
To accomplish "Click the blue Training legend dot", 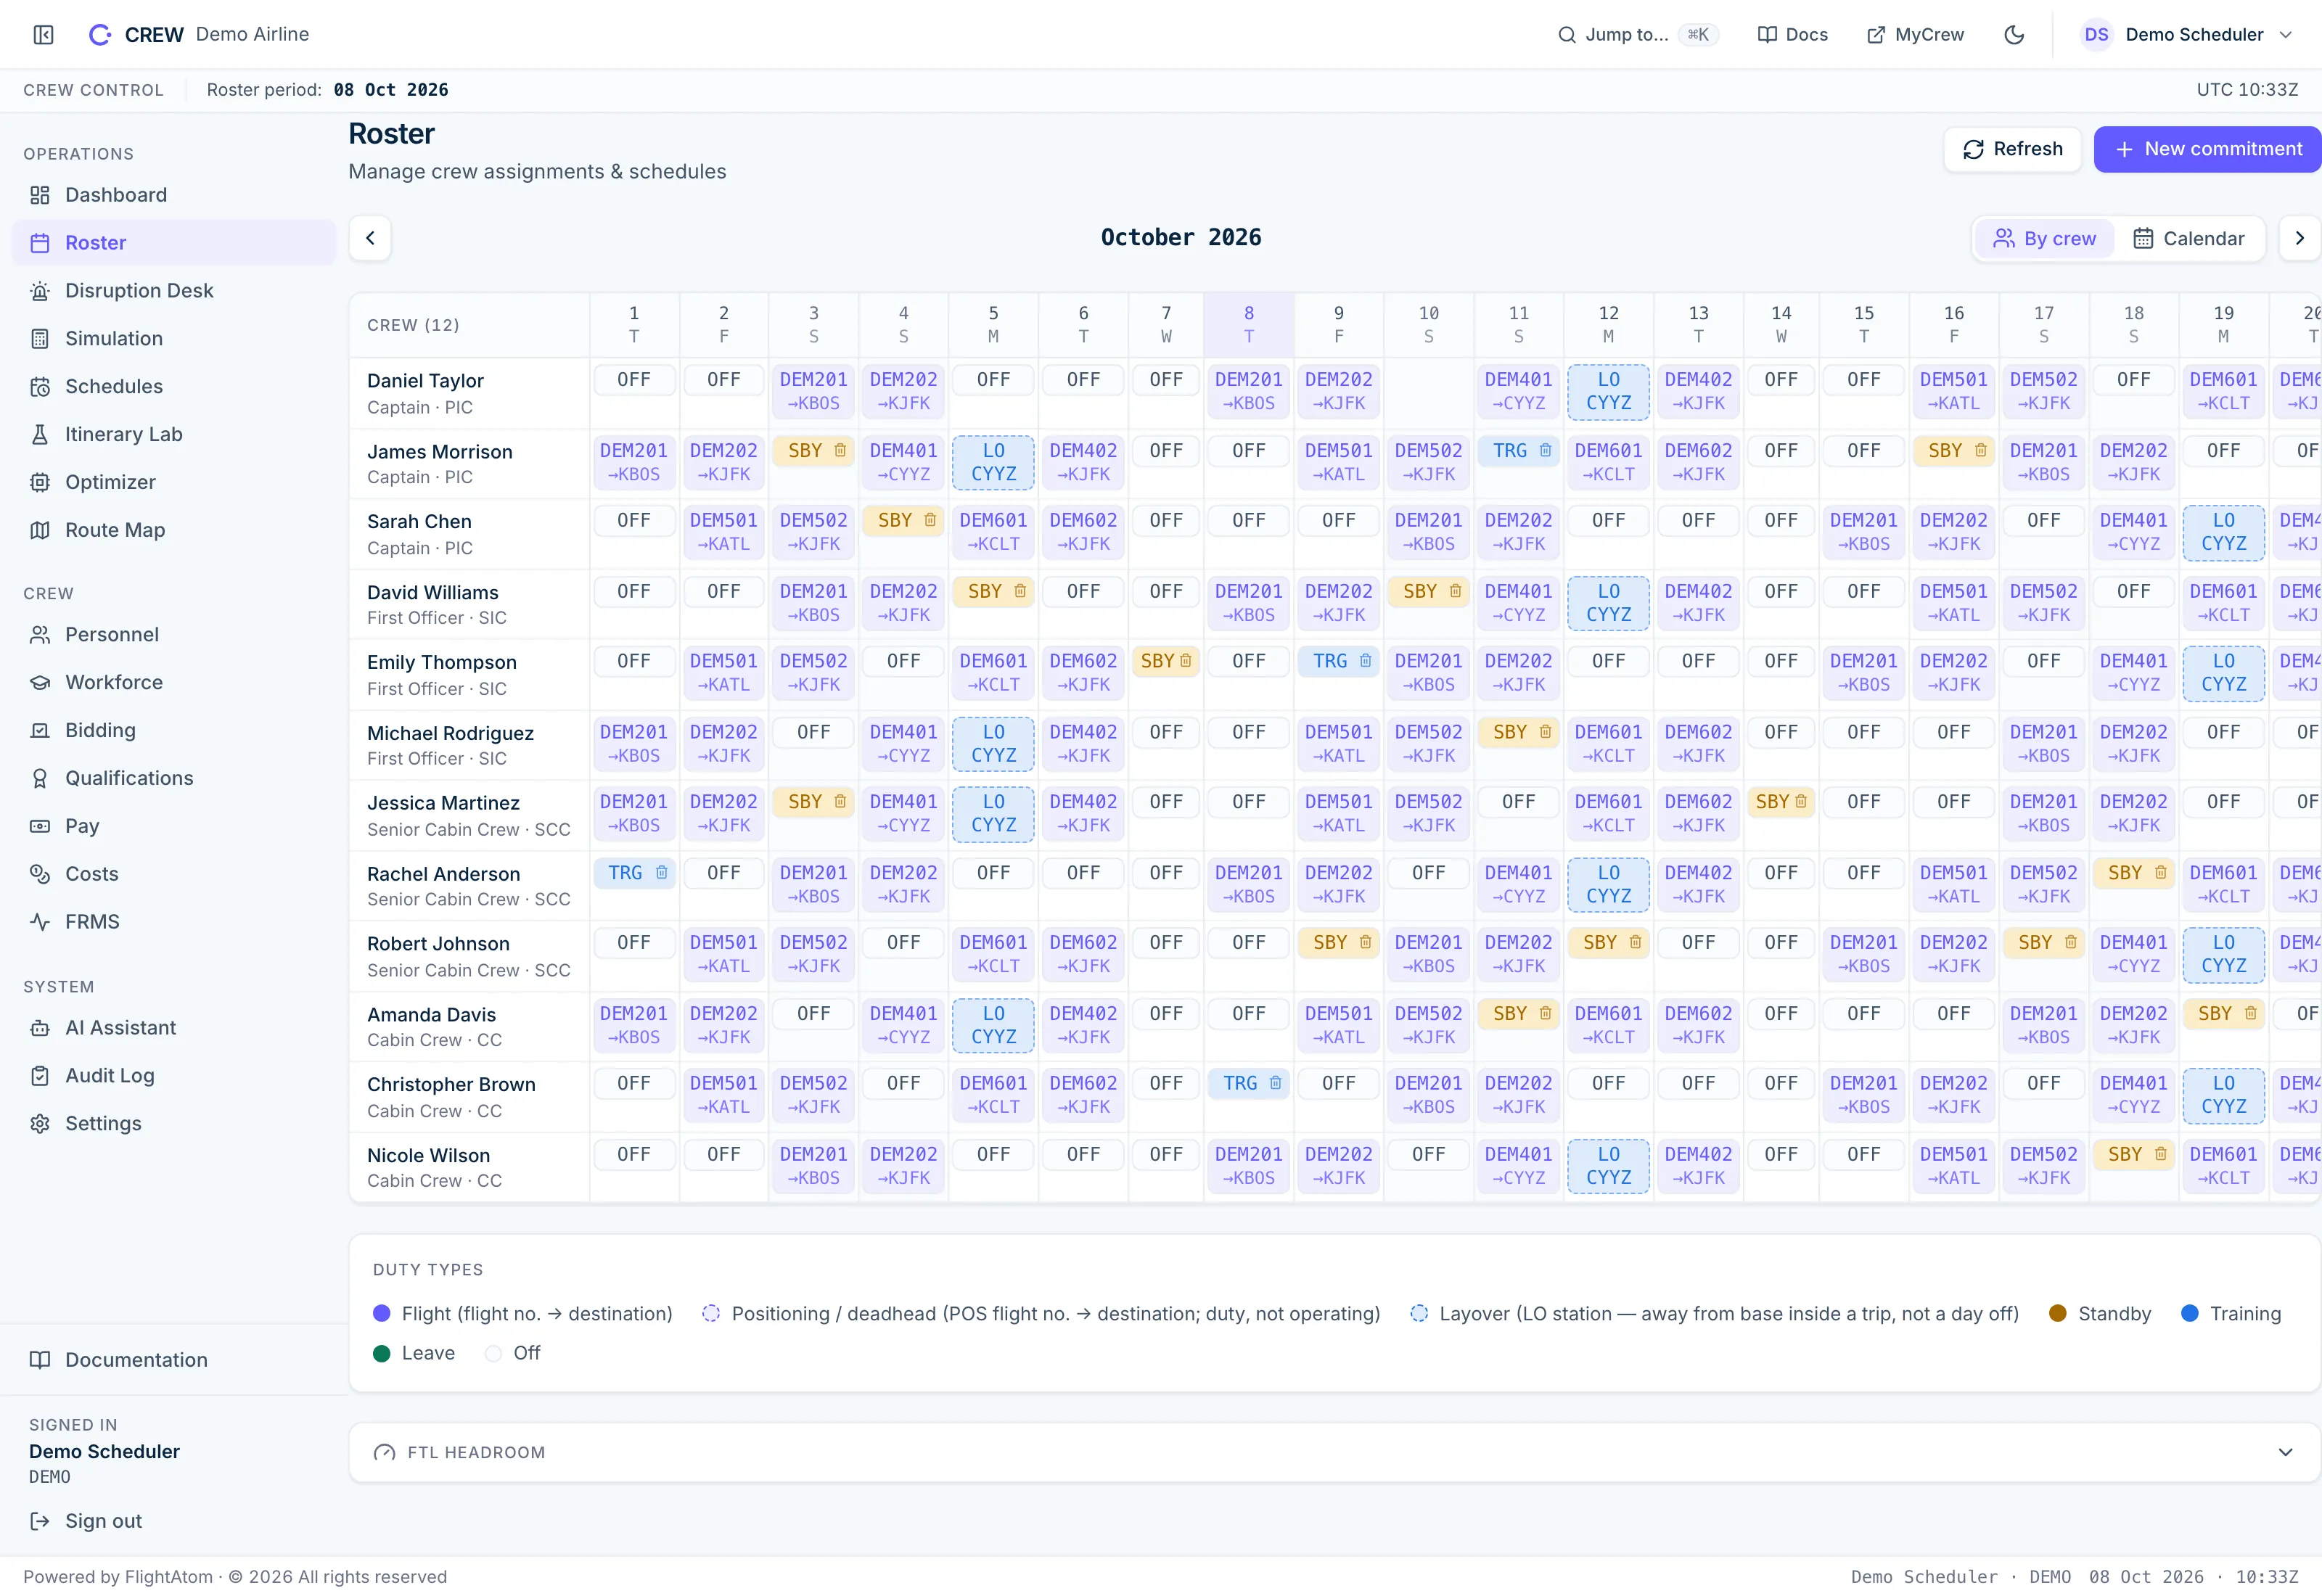I will [2190, 1314].
